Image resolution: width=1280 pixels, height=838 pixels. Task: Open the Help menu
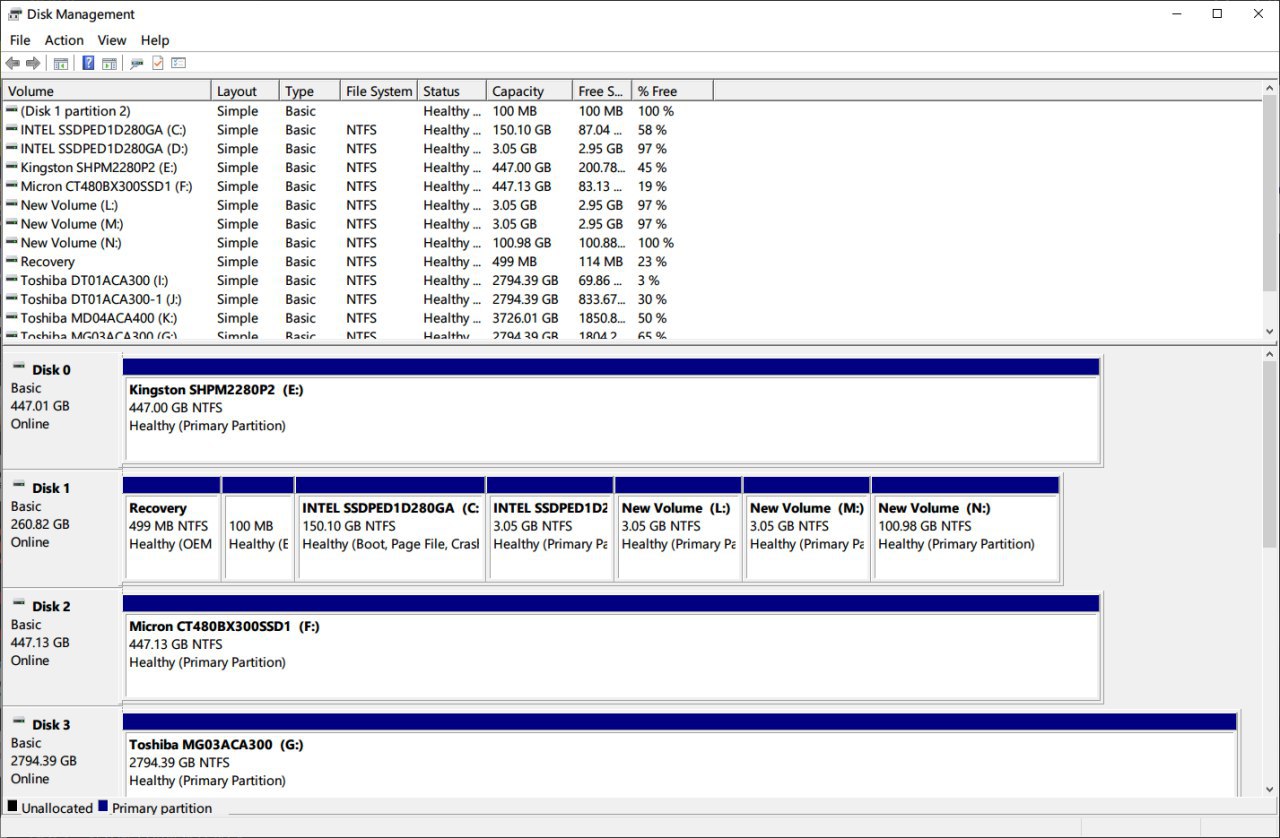[155, 40]
